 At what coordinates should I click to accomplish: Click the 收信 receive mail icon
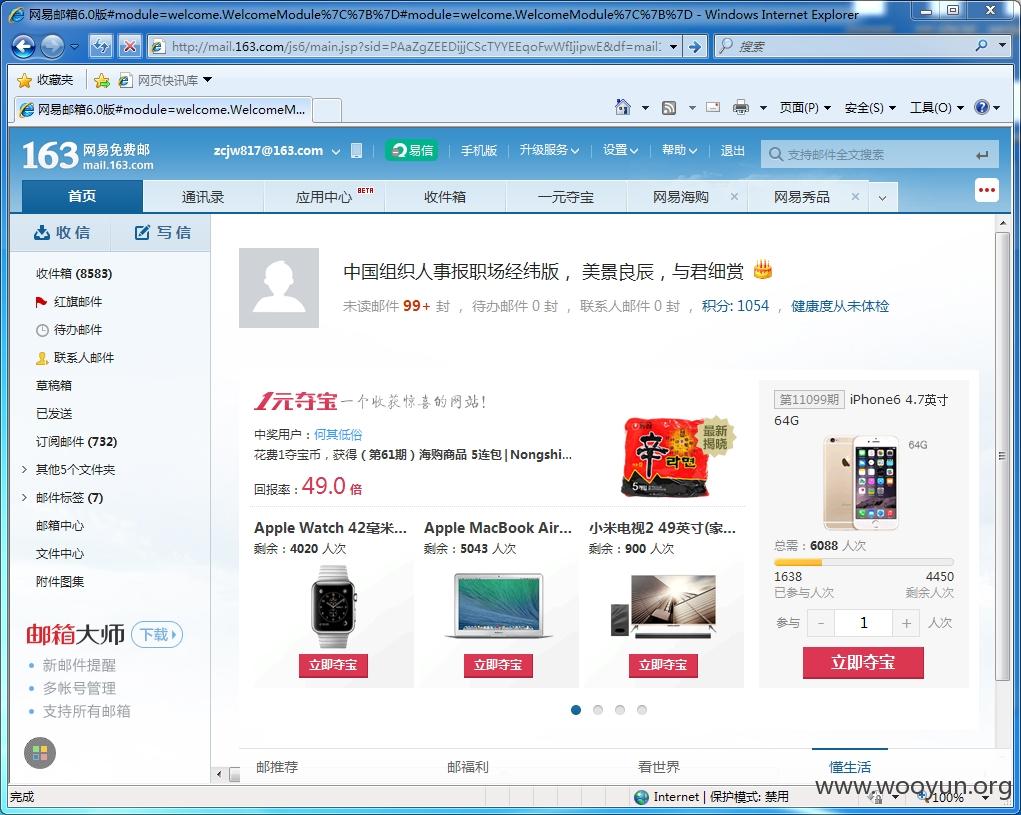pos(42,232)
